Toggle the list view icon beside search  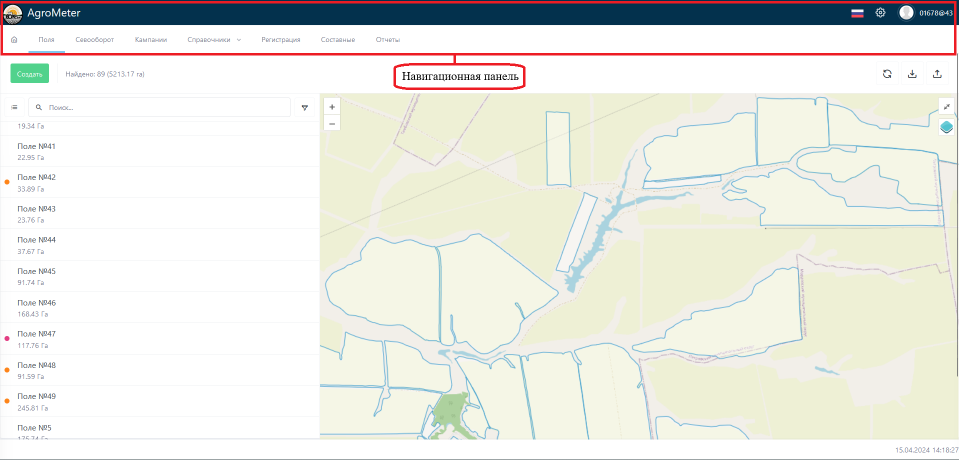click(x=14, y=107)
